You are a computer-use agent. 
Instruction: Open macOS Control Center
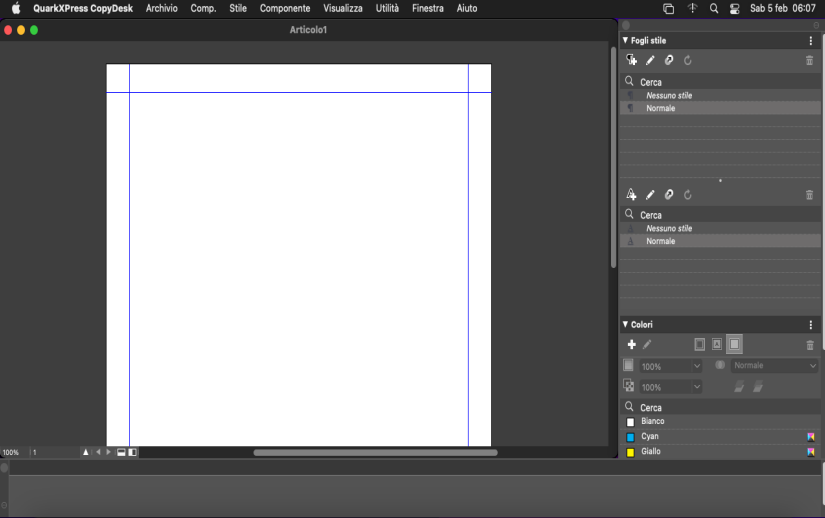pos(735,8)
